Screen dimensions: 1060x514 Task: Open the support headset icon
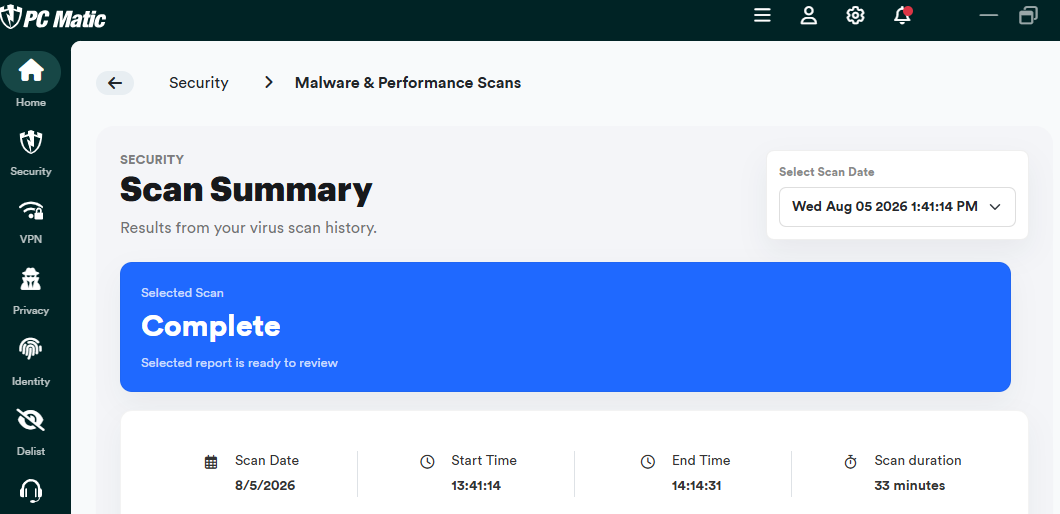tap(31, 490)
